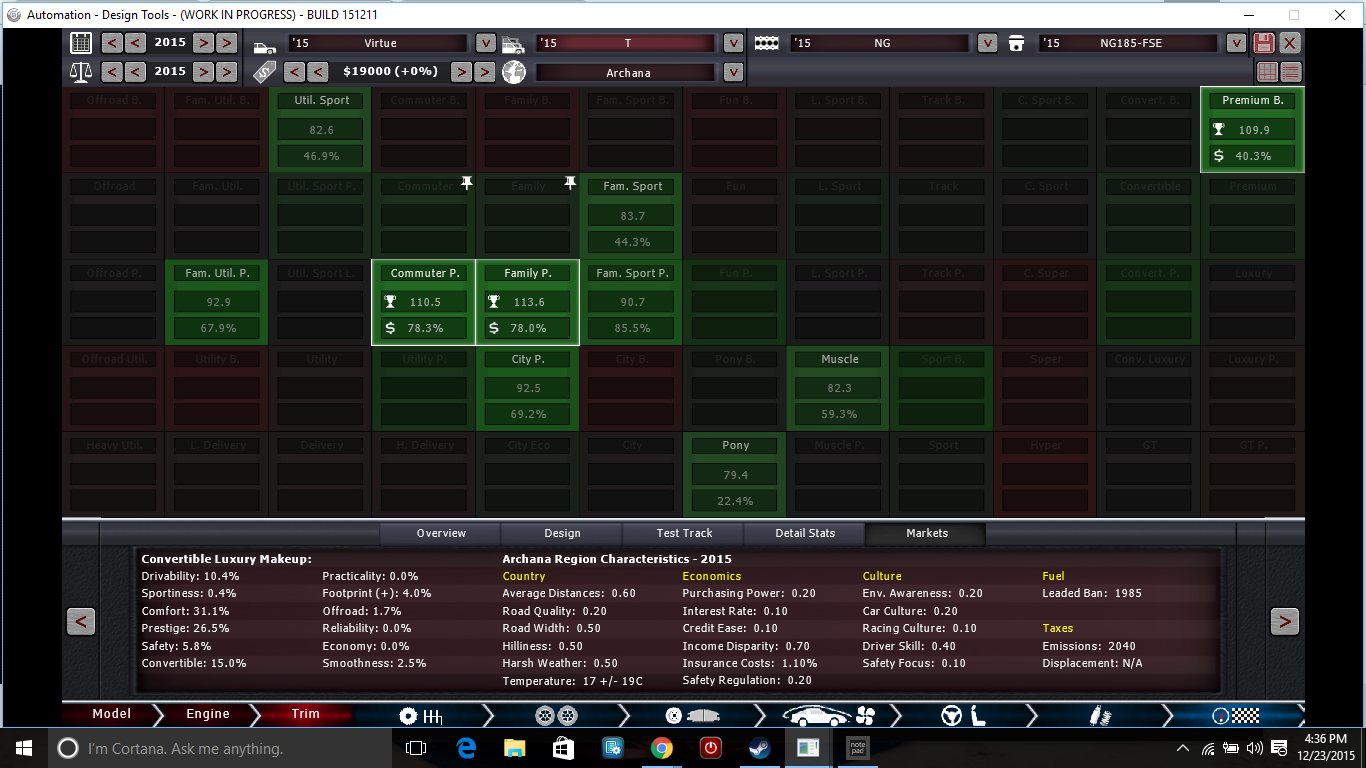Select the Fam. Sport P. market tile
The width and height of the screenshot is (1366, 768).
633,302
